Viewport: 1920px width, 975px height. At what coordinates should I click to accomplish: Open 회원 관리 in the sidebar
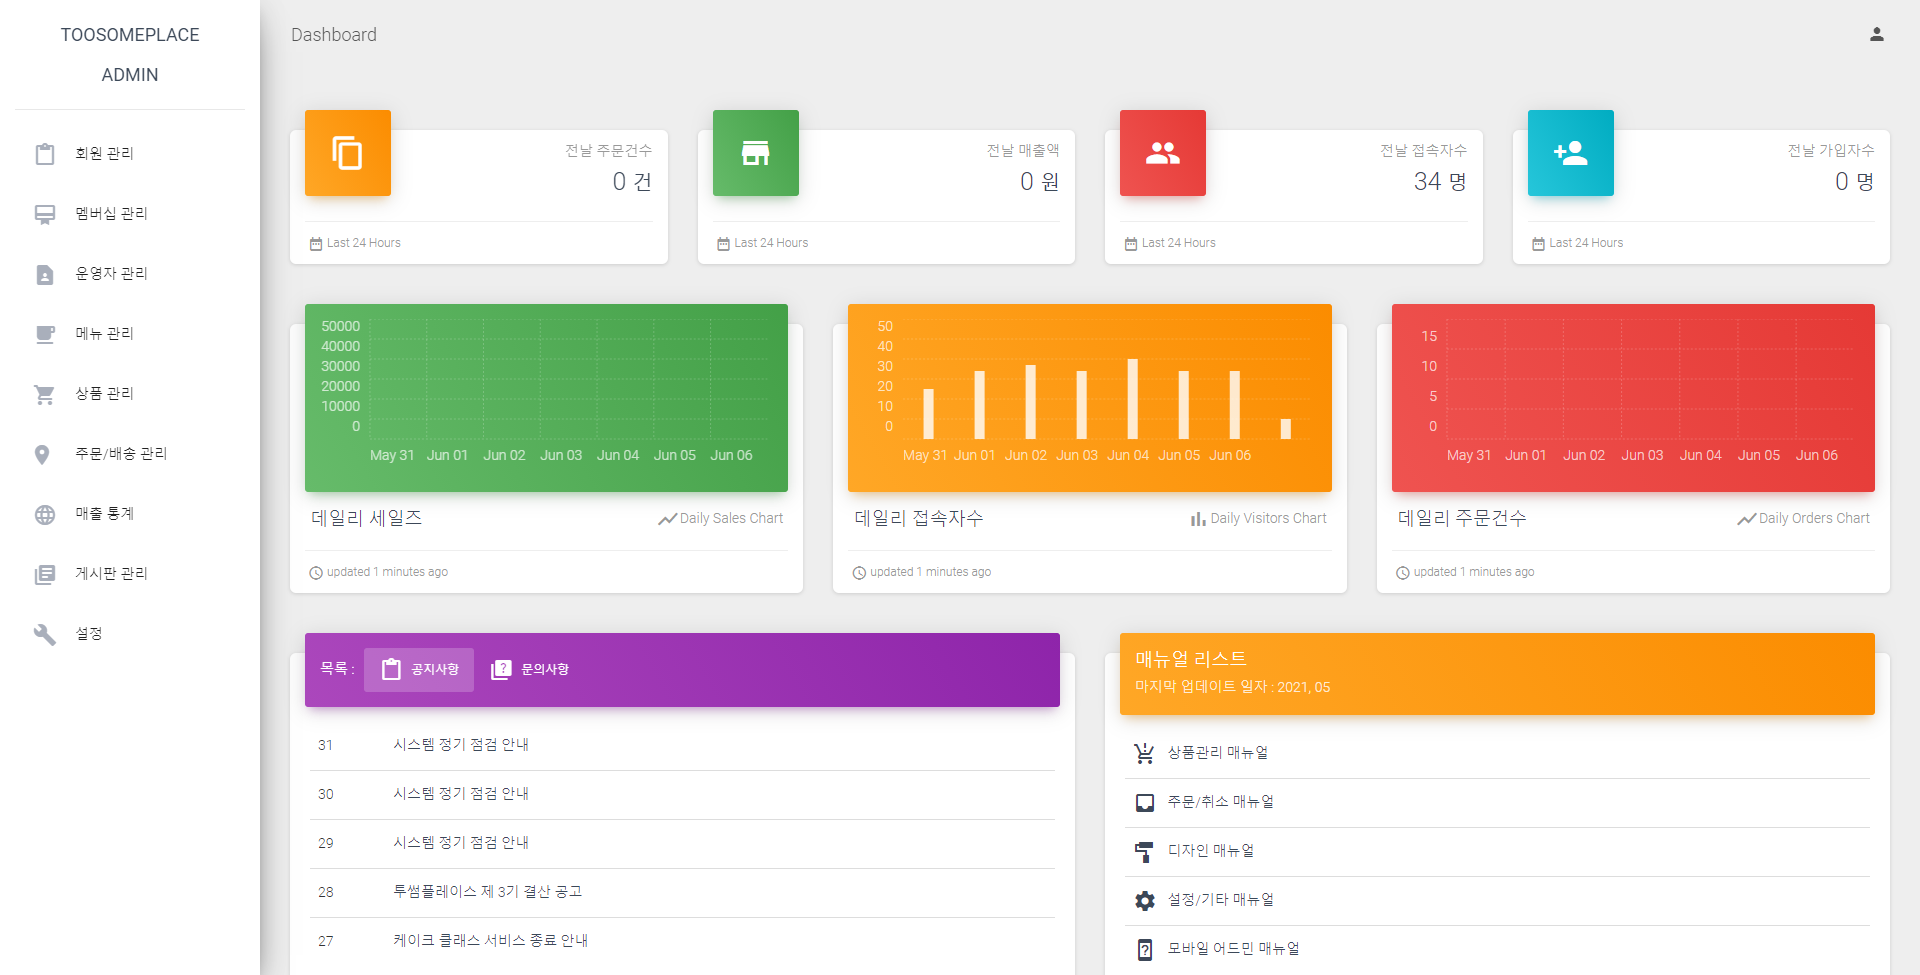coord(105,153)
